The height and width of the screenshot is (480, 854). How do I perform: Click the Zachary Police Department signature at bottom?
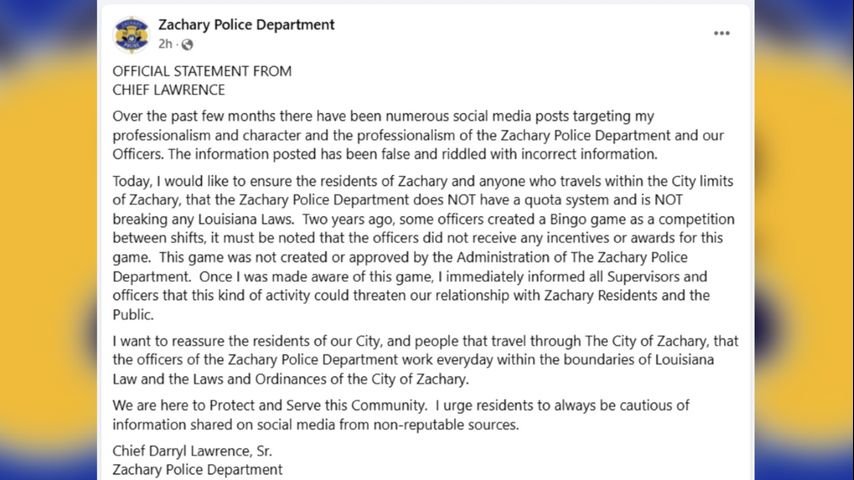pyautogui.click(x=197, y=469)
